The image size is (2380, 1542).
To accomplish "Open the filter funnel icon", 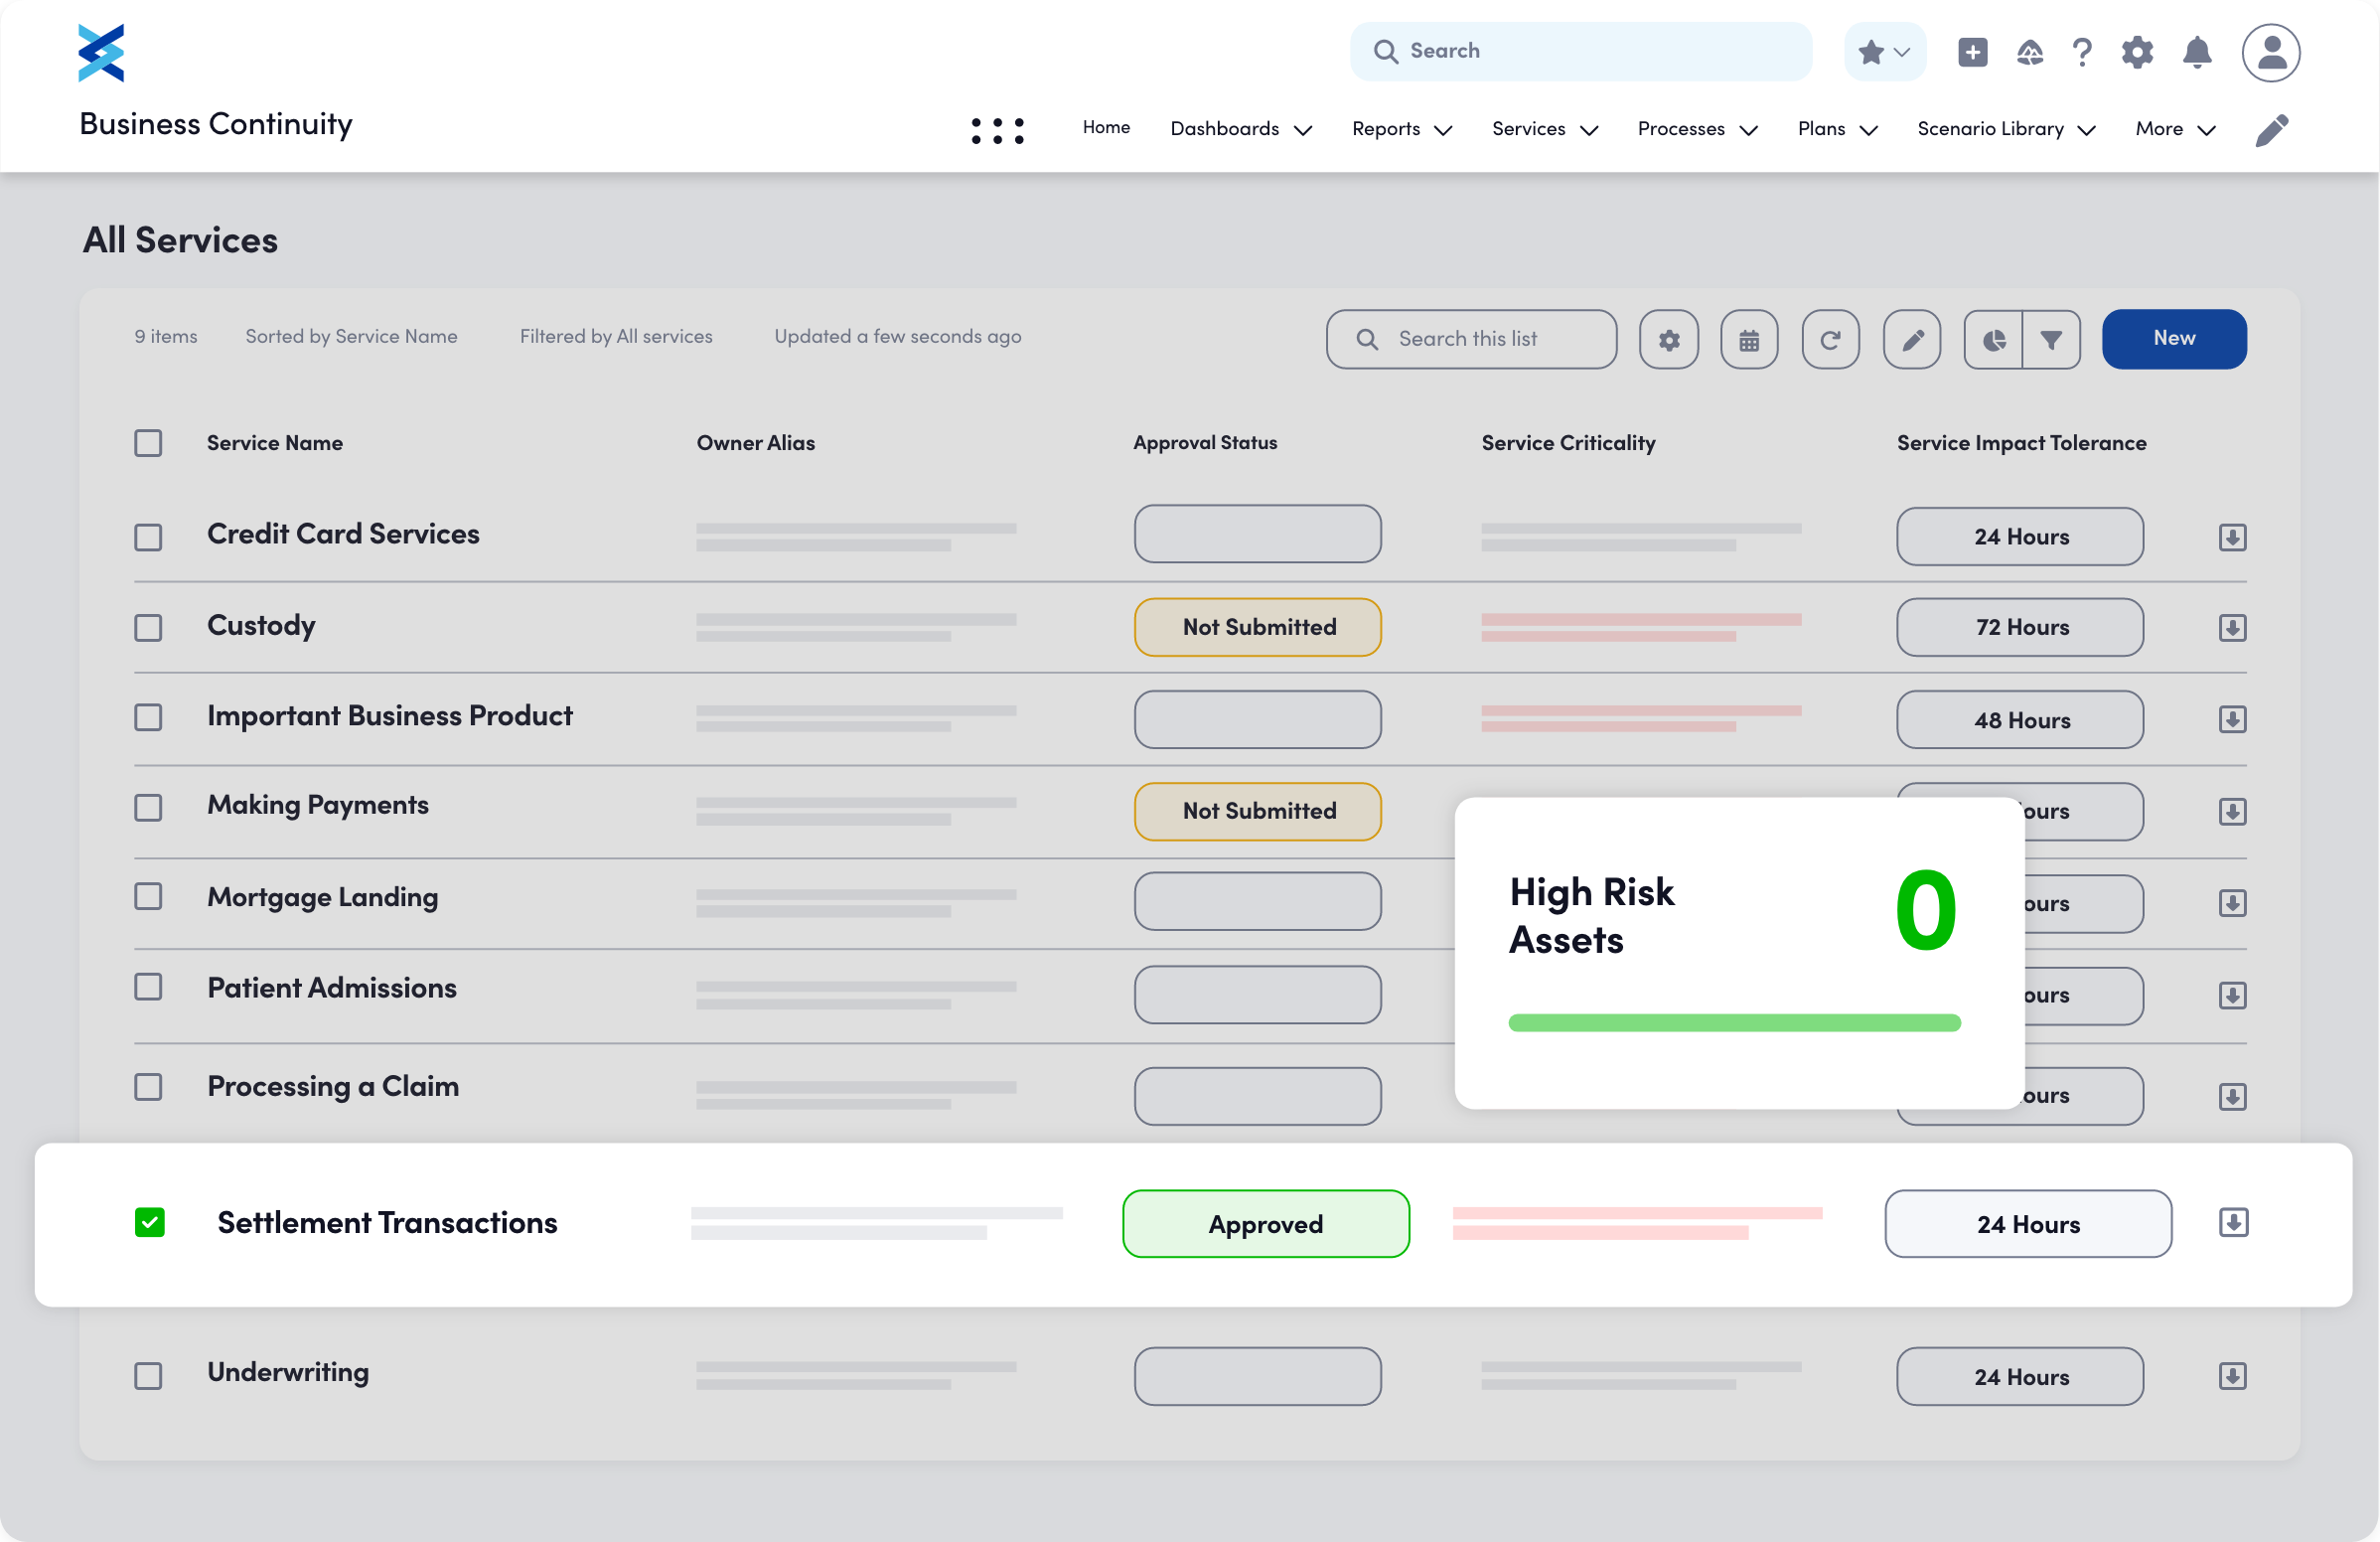I will pyautogui.click(x=2051, y=339).
